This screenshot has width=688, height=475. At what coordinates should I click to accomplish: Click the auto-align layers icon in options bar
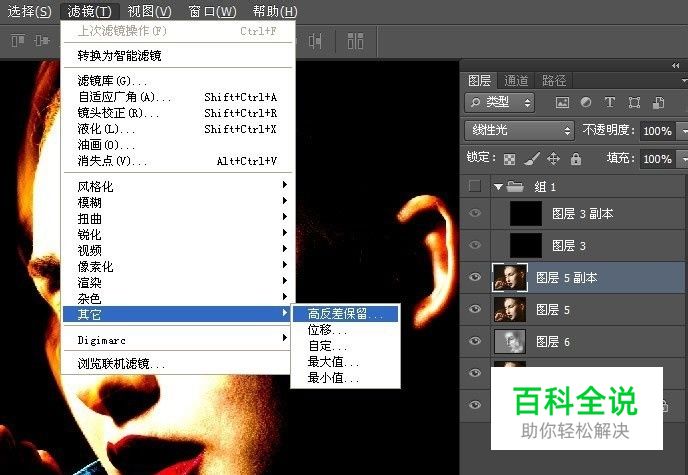(355, 41)
